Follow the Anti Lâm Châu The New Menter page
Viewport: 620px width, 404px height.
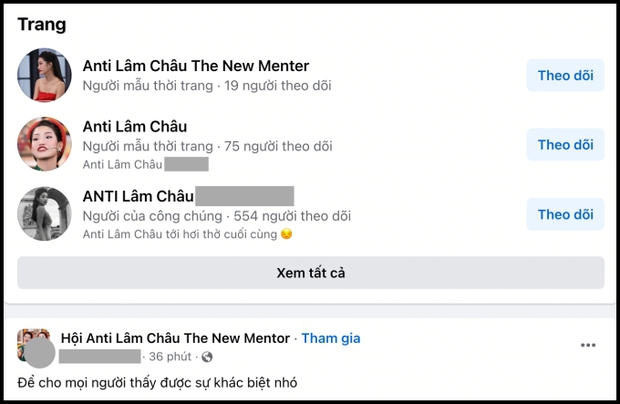[565, 75]
